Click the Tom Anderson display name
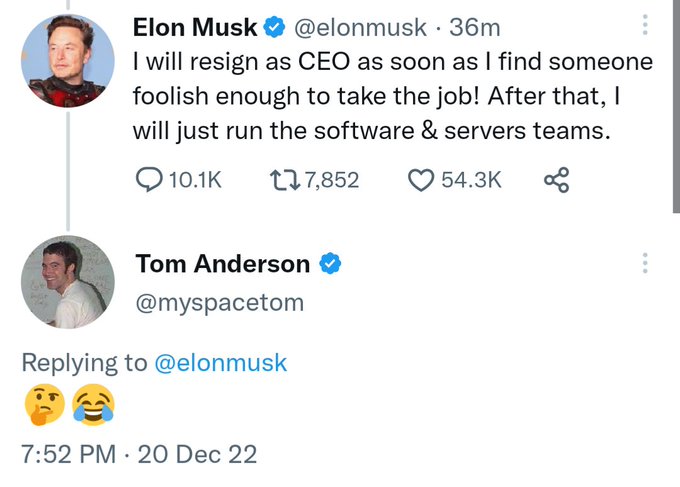 click(x=223, y=264)
